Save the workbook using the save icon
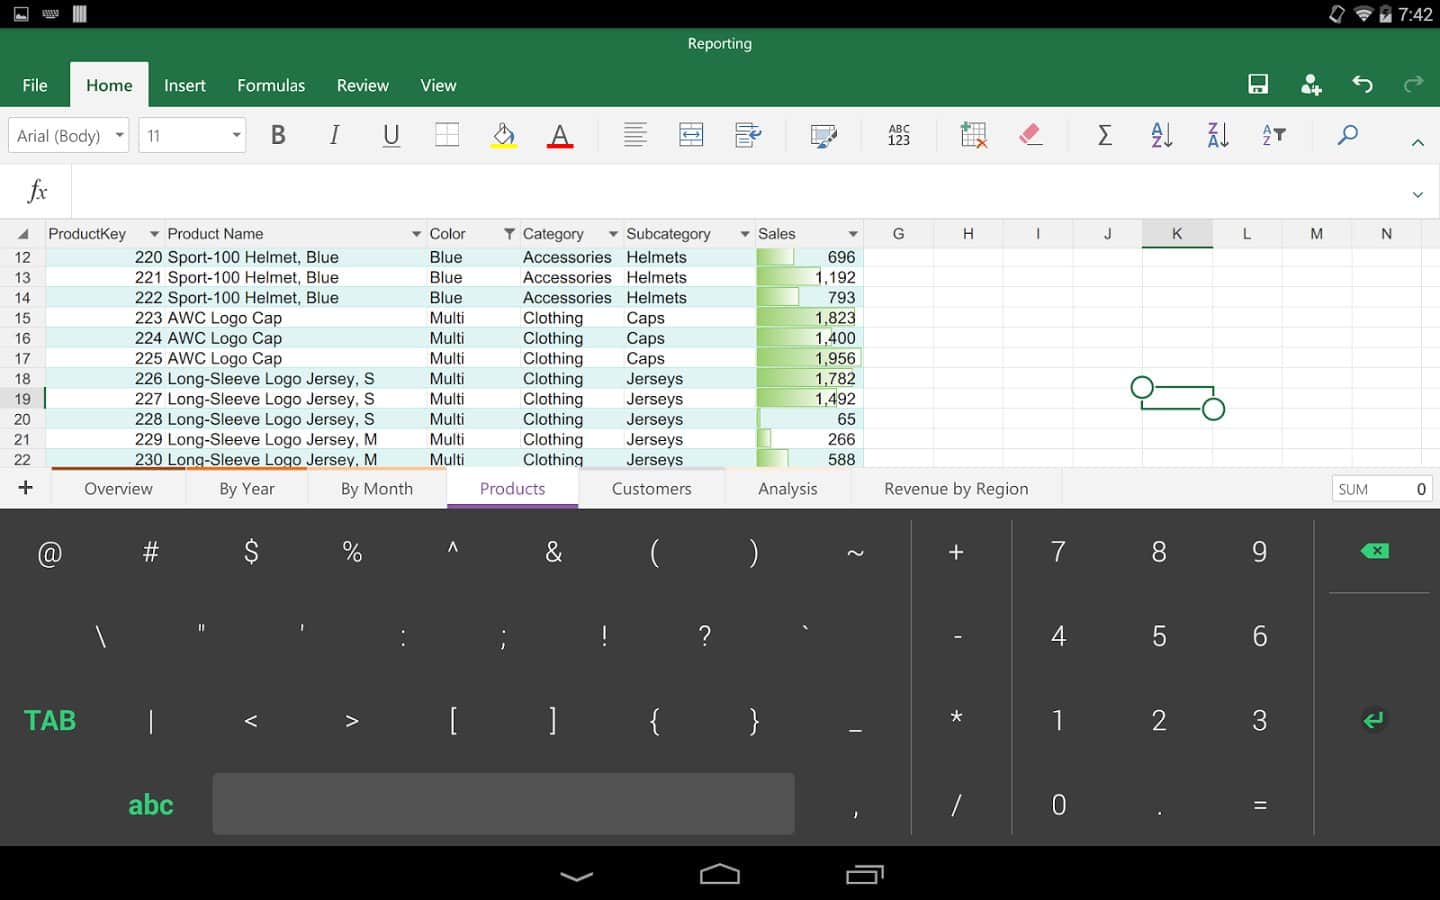This screenshot has width=1440, height=900. (x=1258, y=85)
